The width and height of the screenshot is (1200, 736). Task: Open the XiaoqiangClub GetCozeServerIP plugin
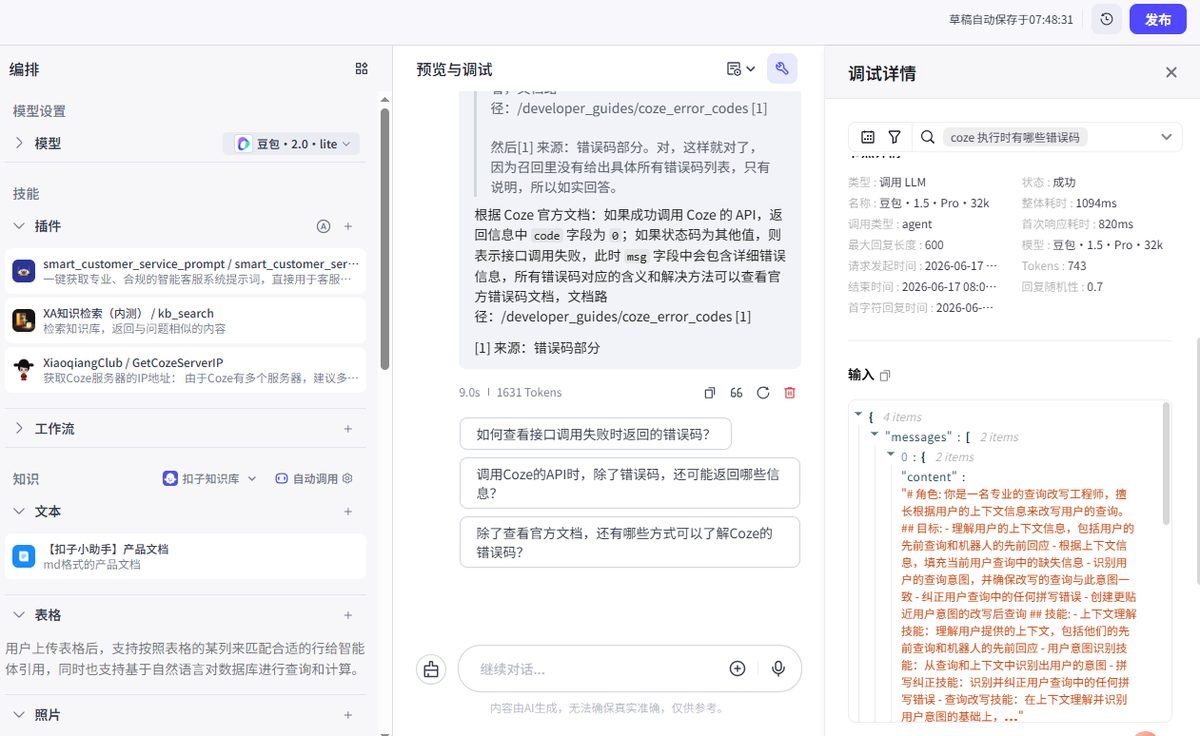[185, 369]
